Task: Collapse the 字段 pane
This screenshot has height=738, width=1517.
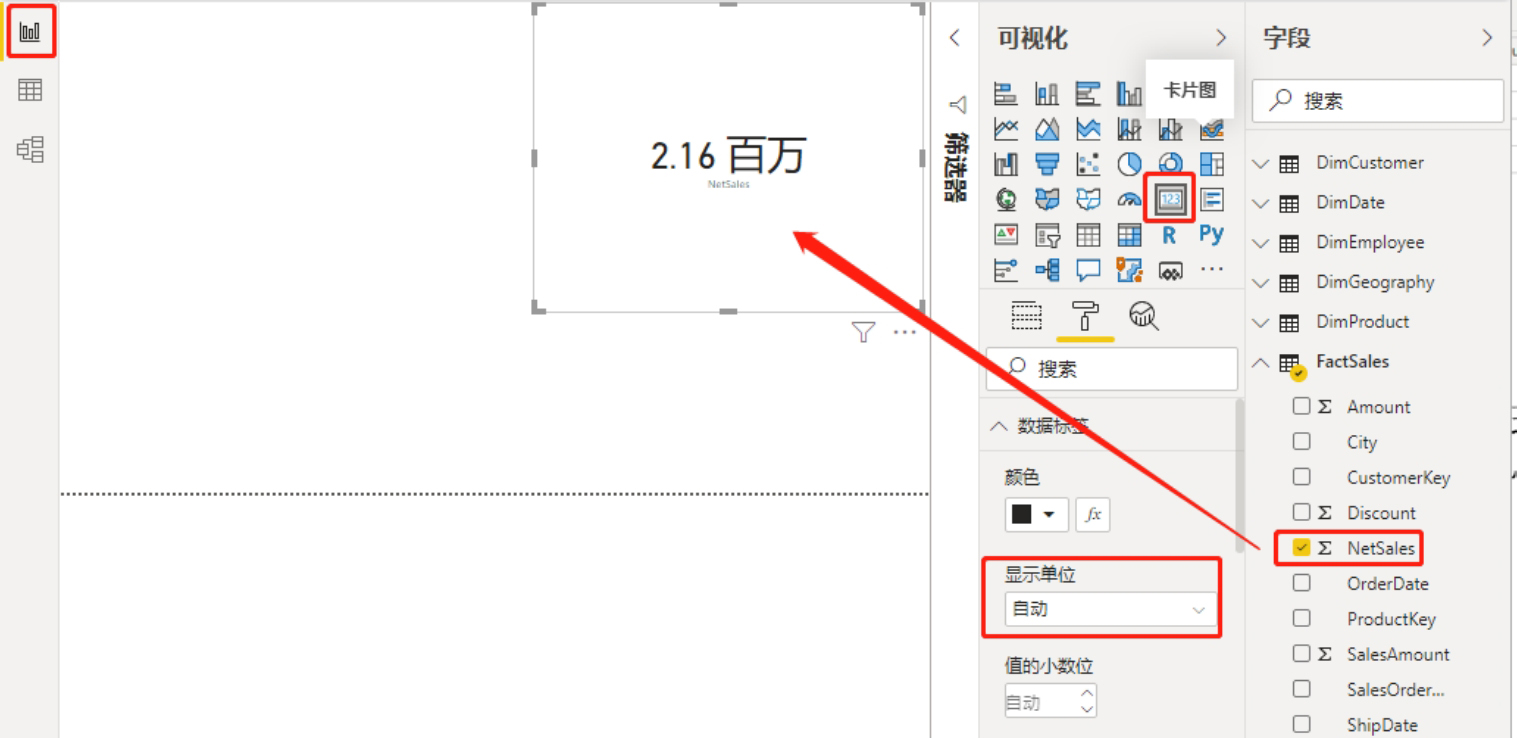Action: click(x=1487, y=38)
